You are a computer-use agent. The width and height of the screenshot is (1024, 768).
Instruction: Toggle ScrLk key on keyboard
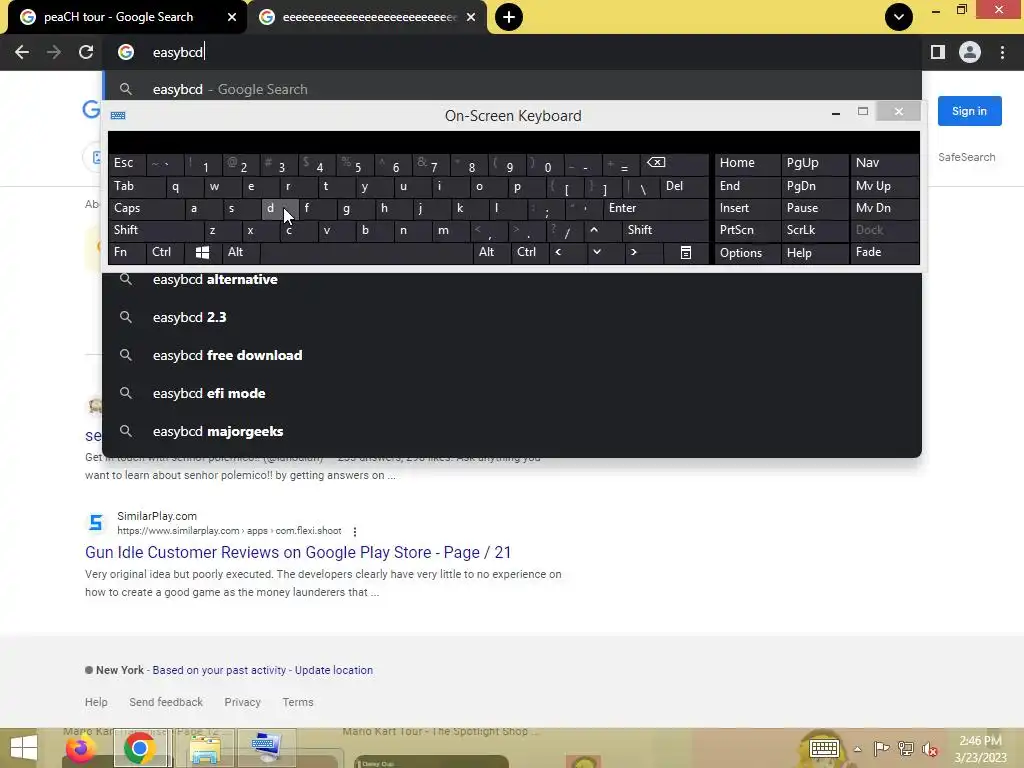pos(815,230)
